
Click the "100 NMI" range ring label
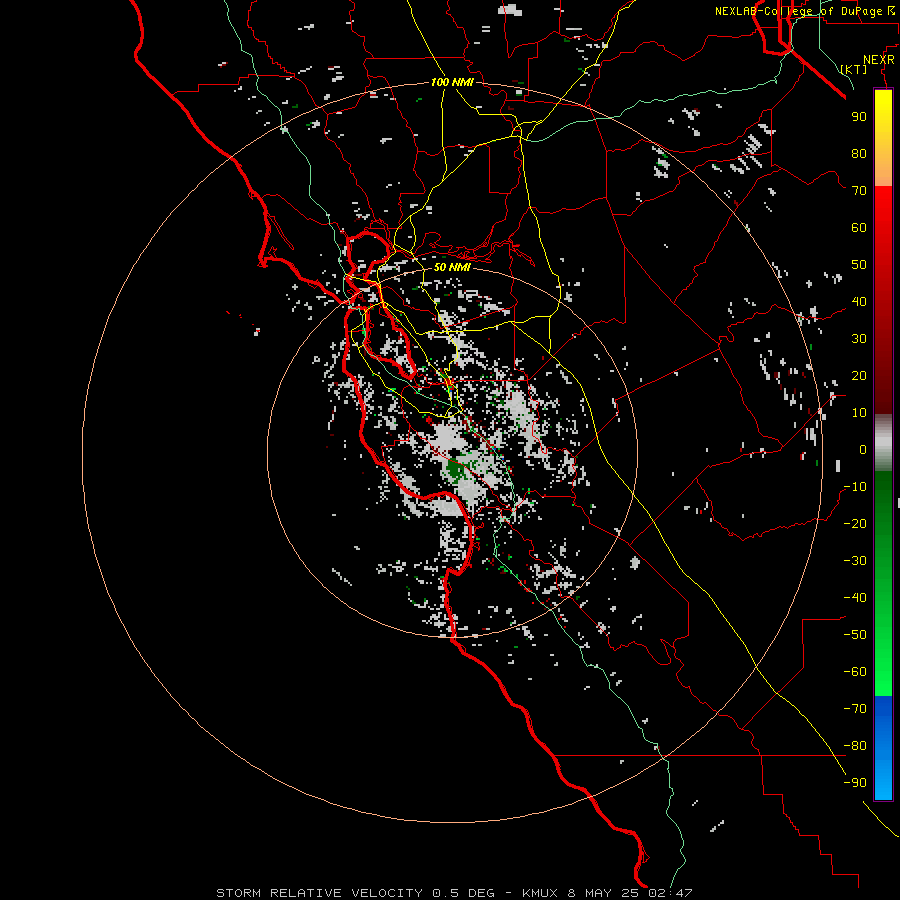tap(452, 82)
